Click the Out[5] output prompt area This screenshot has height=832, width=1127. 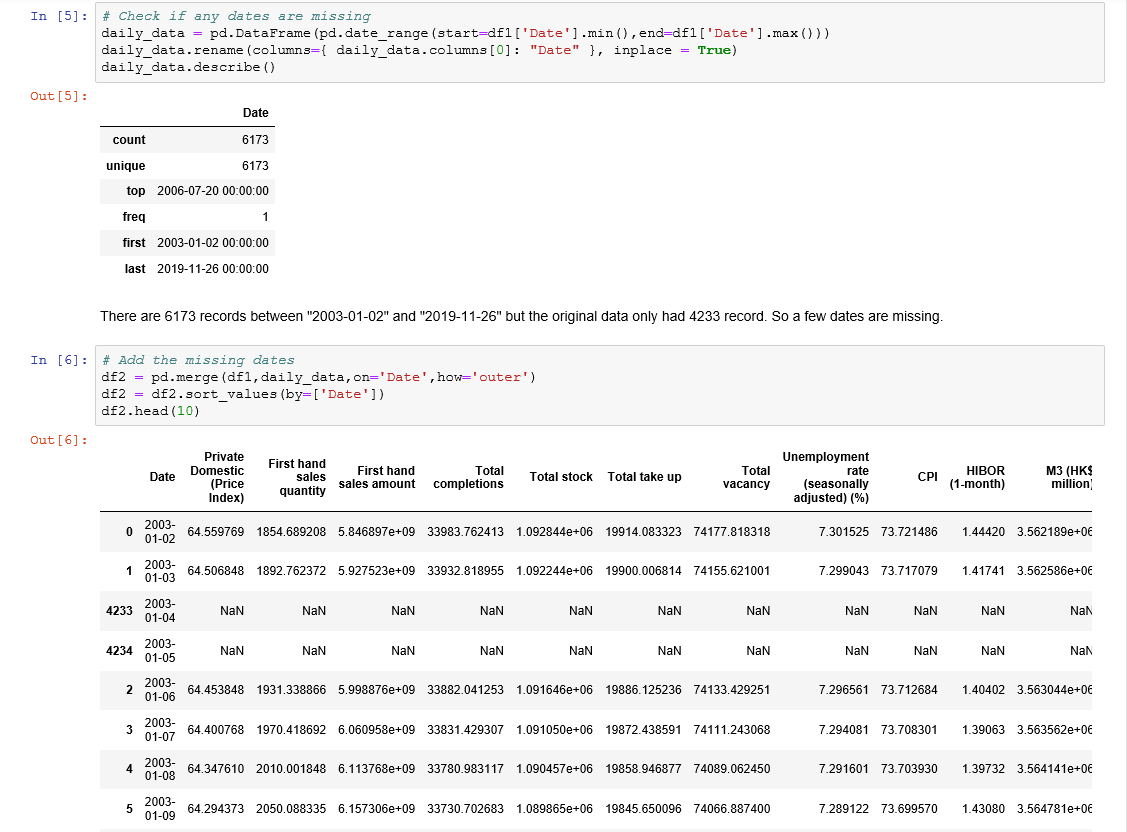point(59,96)
